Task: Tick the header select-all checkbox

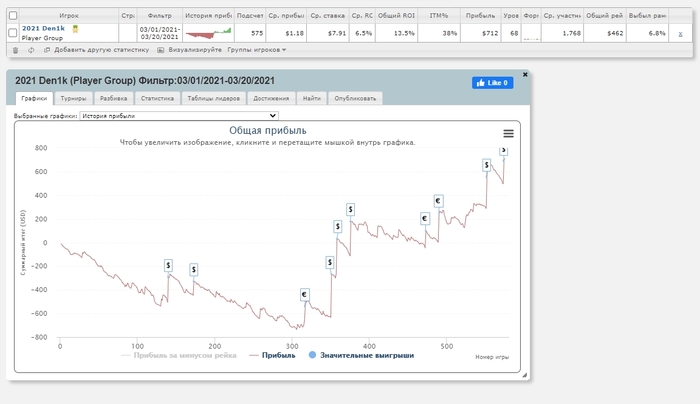Action: 13,16
